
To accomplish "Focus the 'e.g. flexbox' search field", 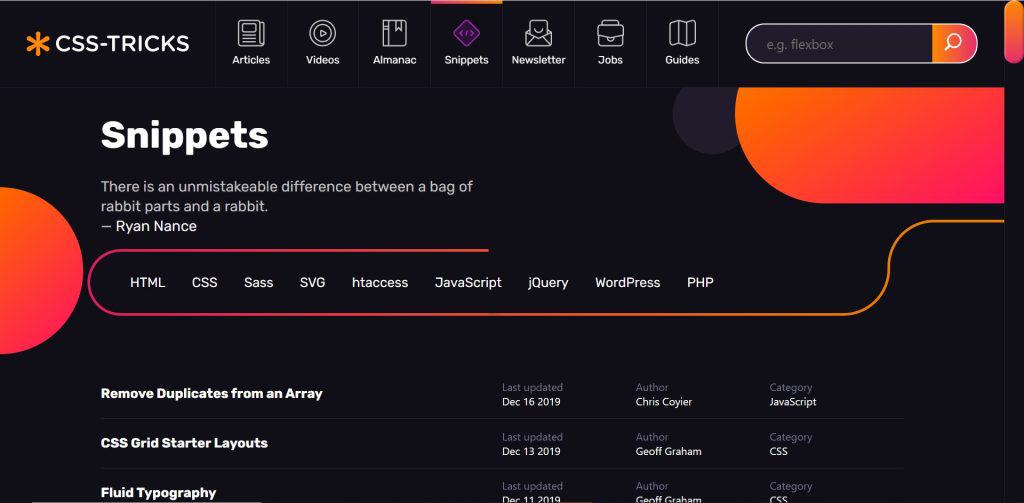I will tap(839, 44).
